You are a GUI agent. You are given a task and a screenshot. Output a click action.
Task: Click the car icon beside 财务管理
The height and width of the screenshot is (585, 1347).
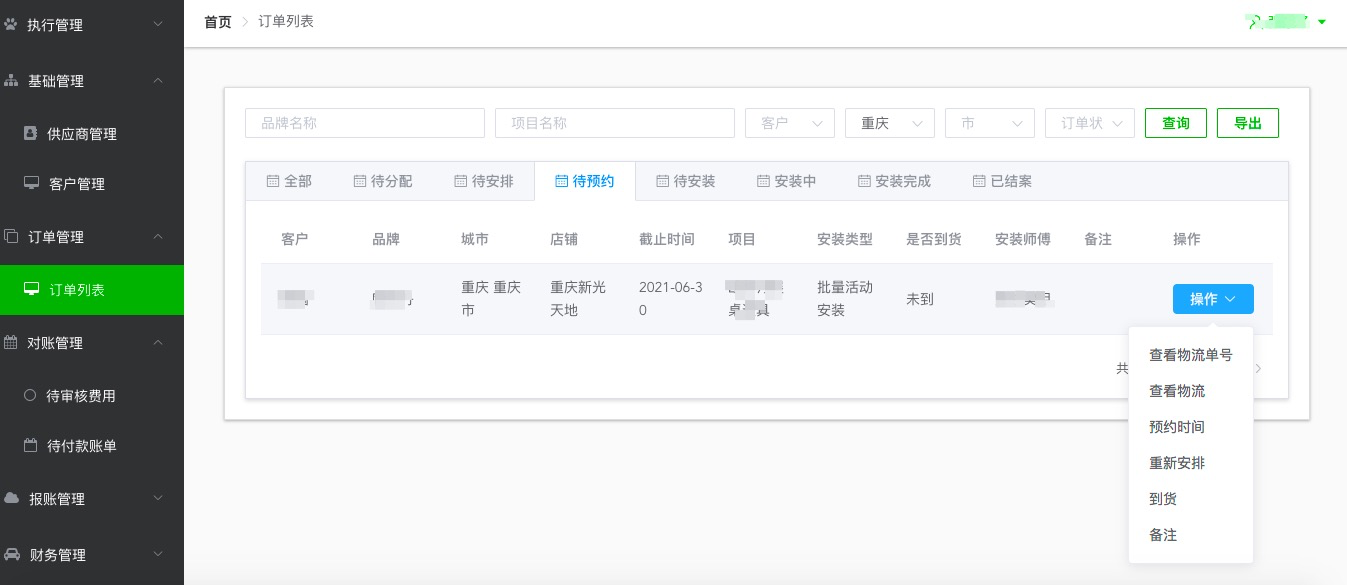pyautogui.click(x=11, y=554)
